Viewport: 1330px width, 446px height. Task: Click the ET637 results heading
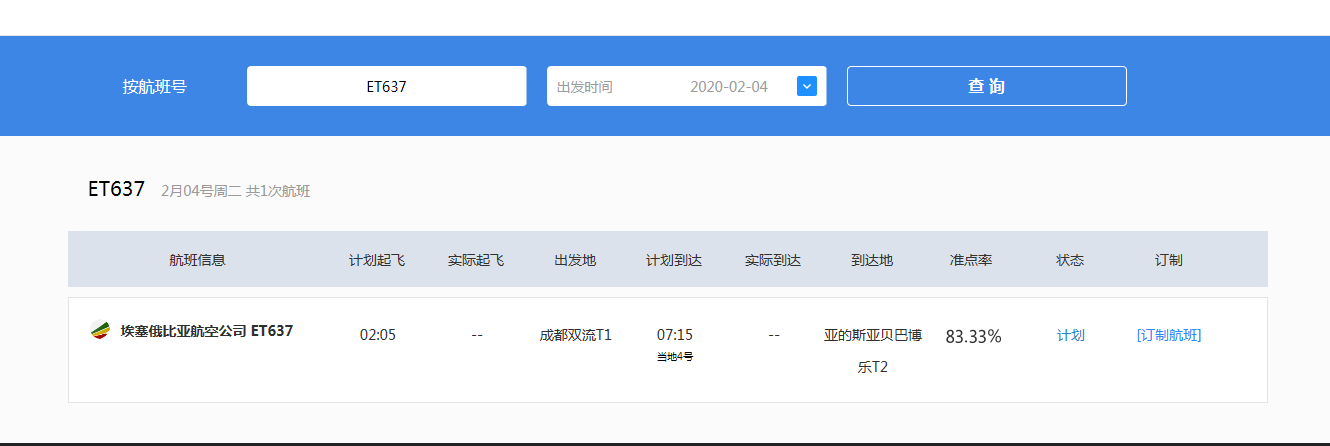[116, 189]
